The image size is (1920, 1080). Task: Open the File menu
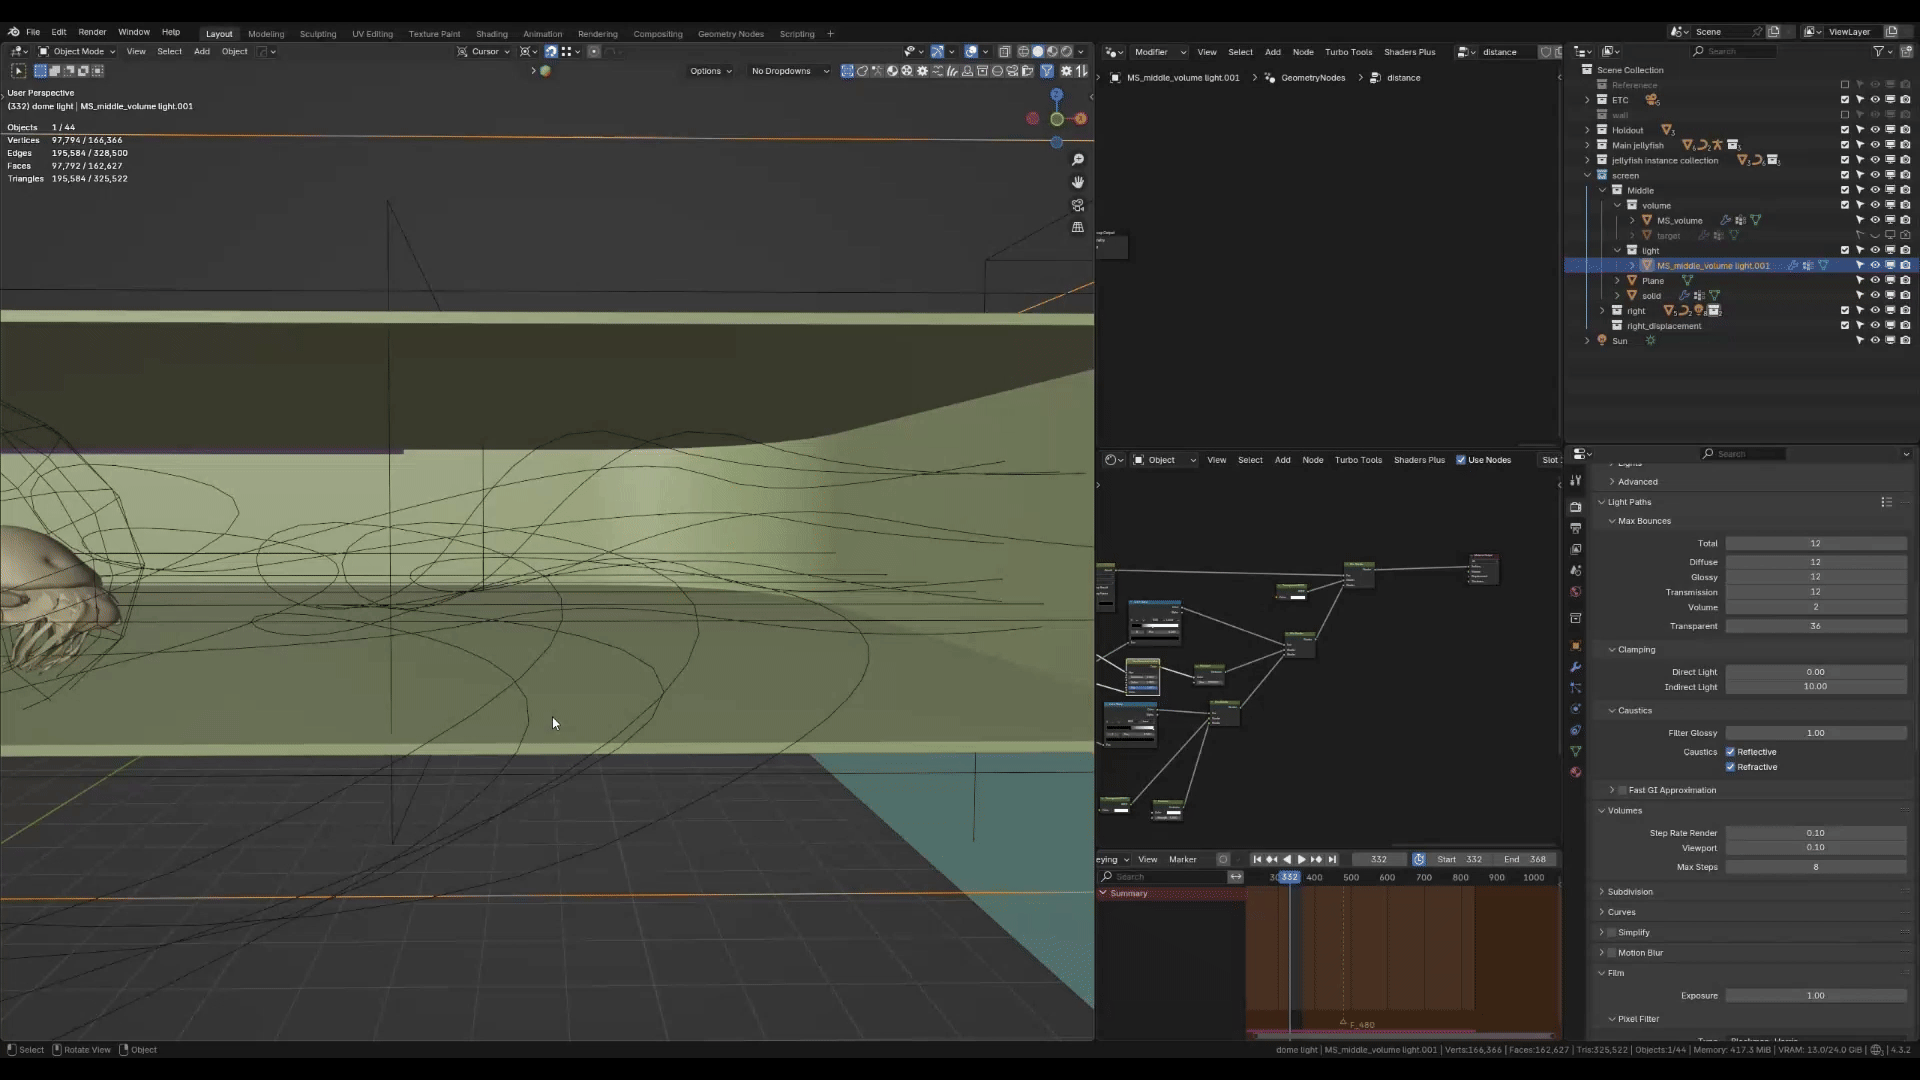33,32
